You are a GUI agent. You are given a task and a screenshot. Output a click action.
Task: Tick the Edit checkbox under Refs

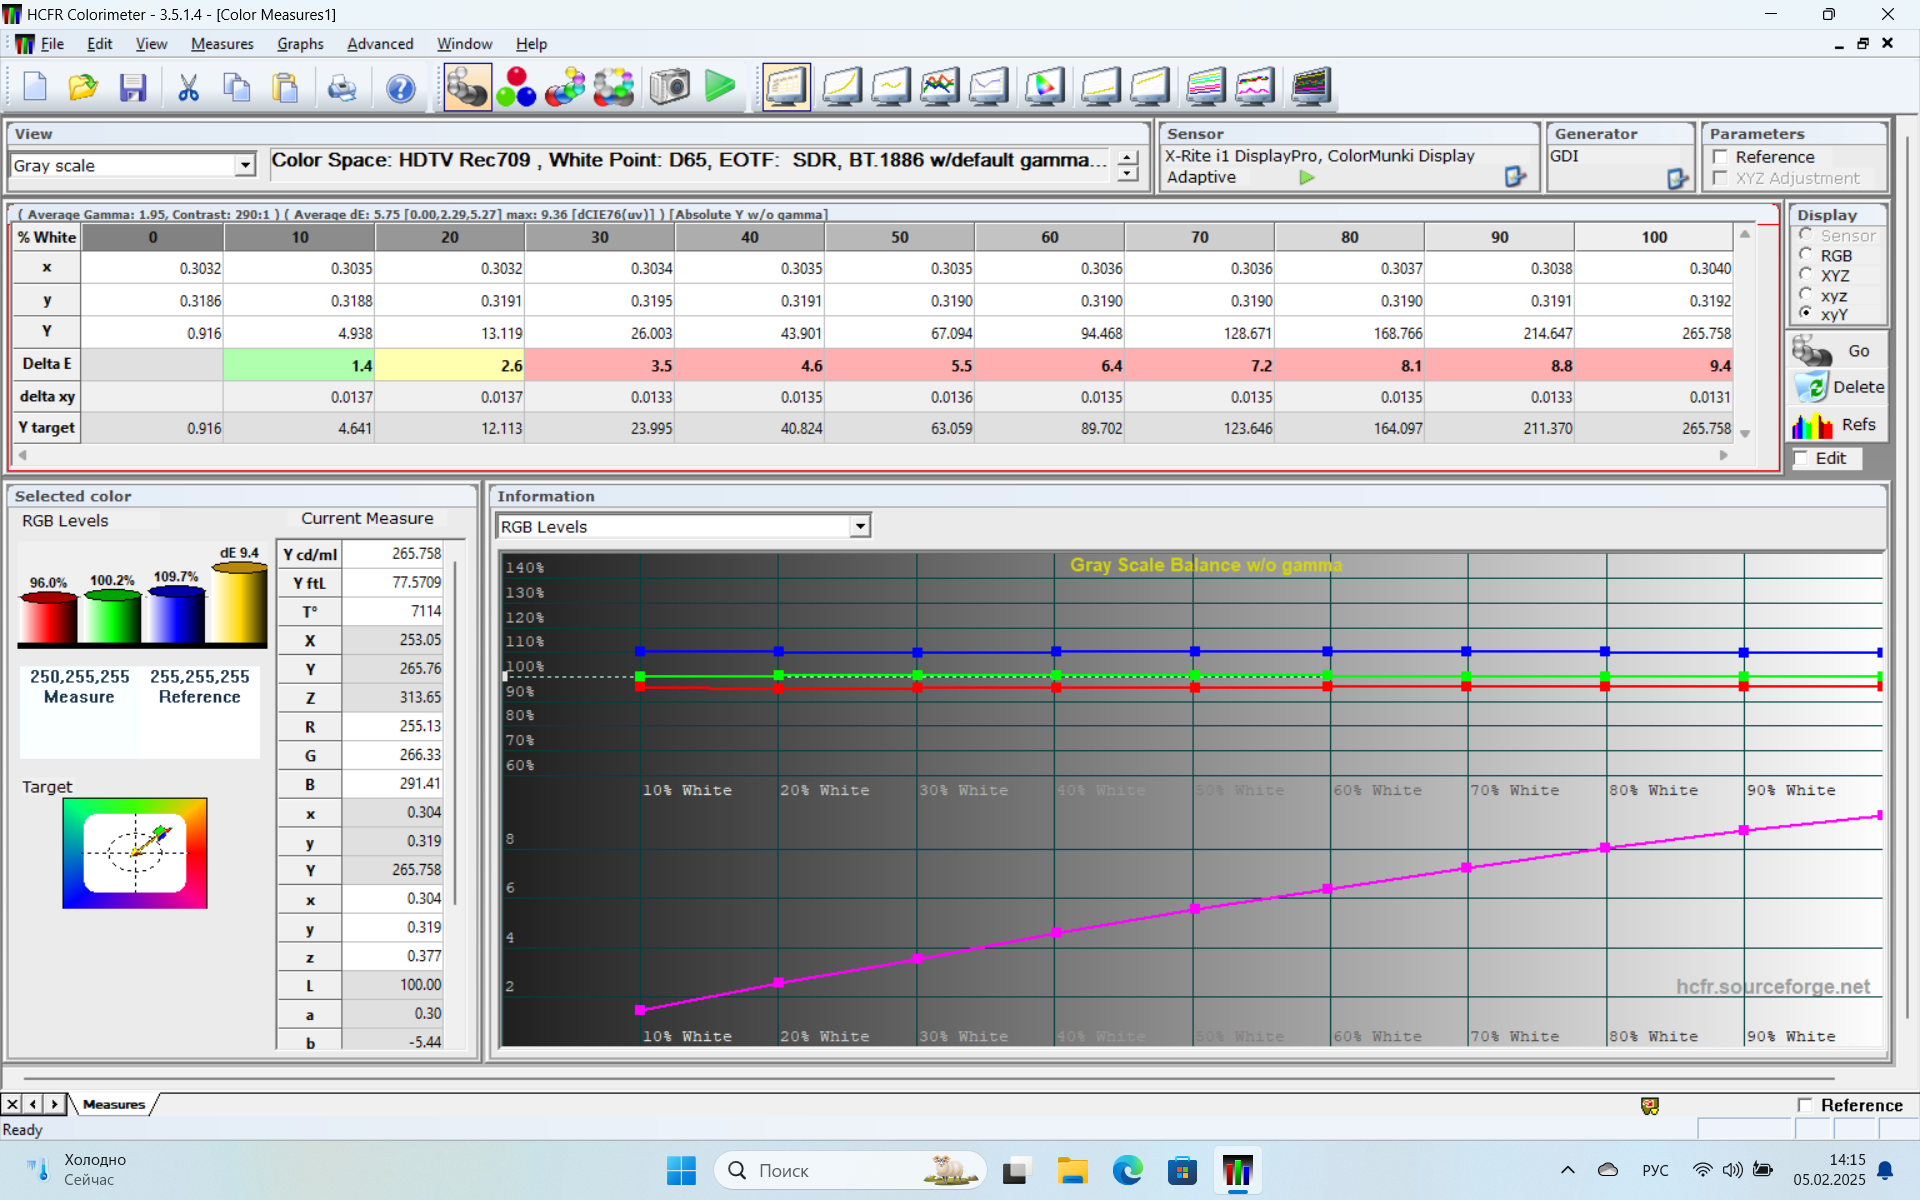tap(1802, 458)
